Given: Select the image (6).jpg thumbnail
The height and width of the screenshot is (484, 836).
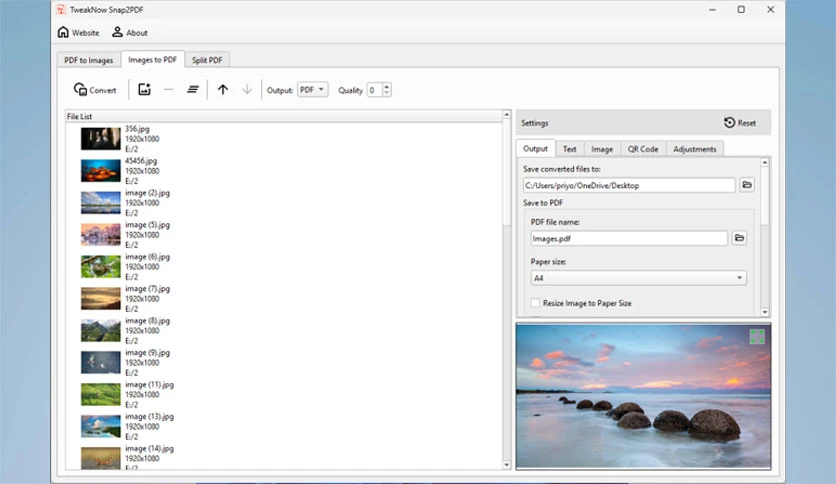Looking at the screenshot, I should [101, 267].
